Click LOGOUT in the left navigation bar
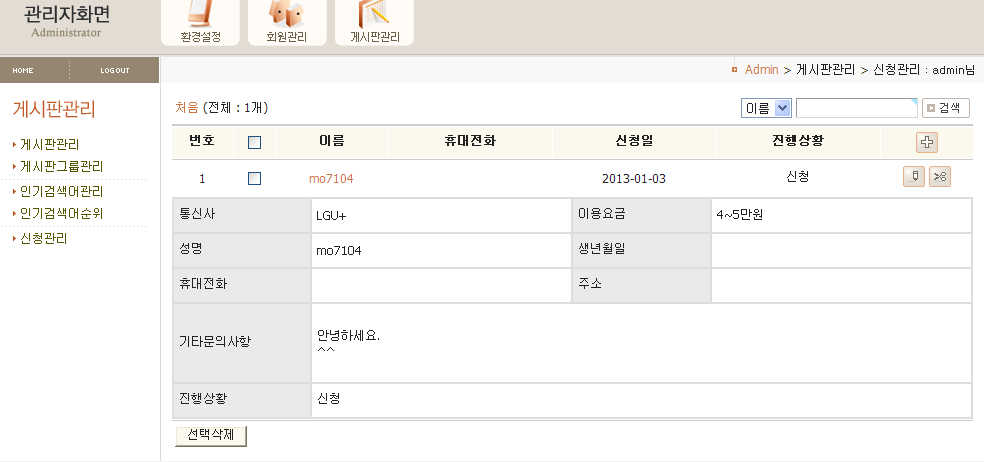The image size is (1002, 462). click(114, 70)
